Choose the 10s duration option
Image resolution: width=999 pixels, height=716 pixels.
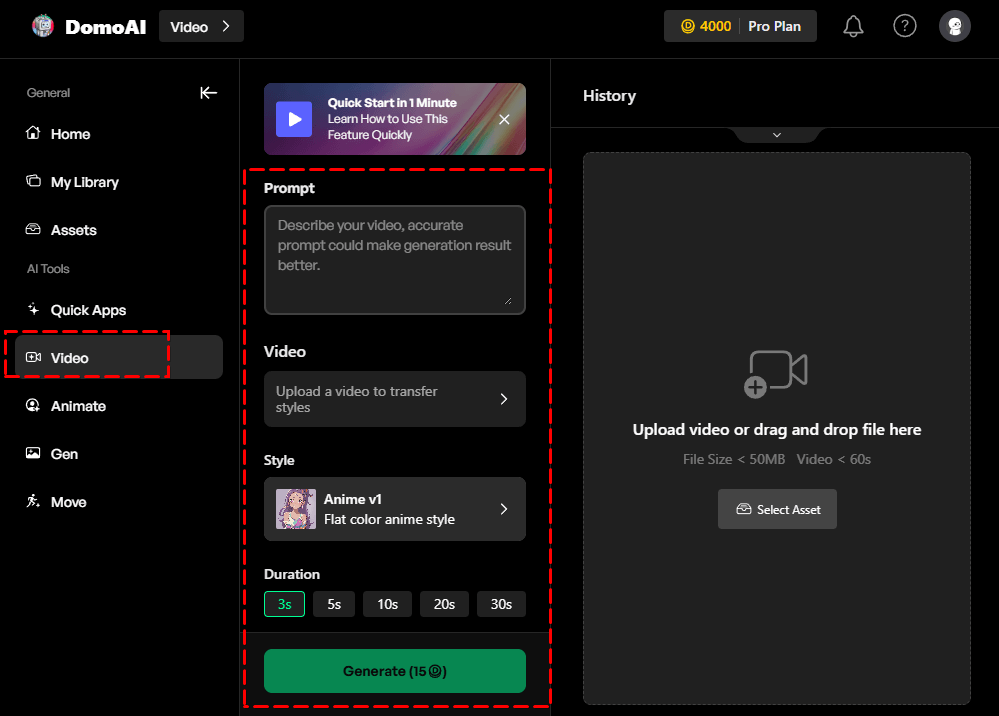coord(387,604)
